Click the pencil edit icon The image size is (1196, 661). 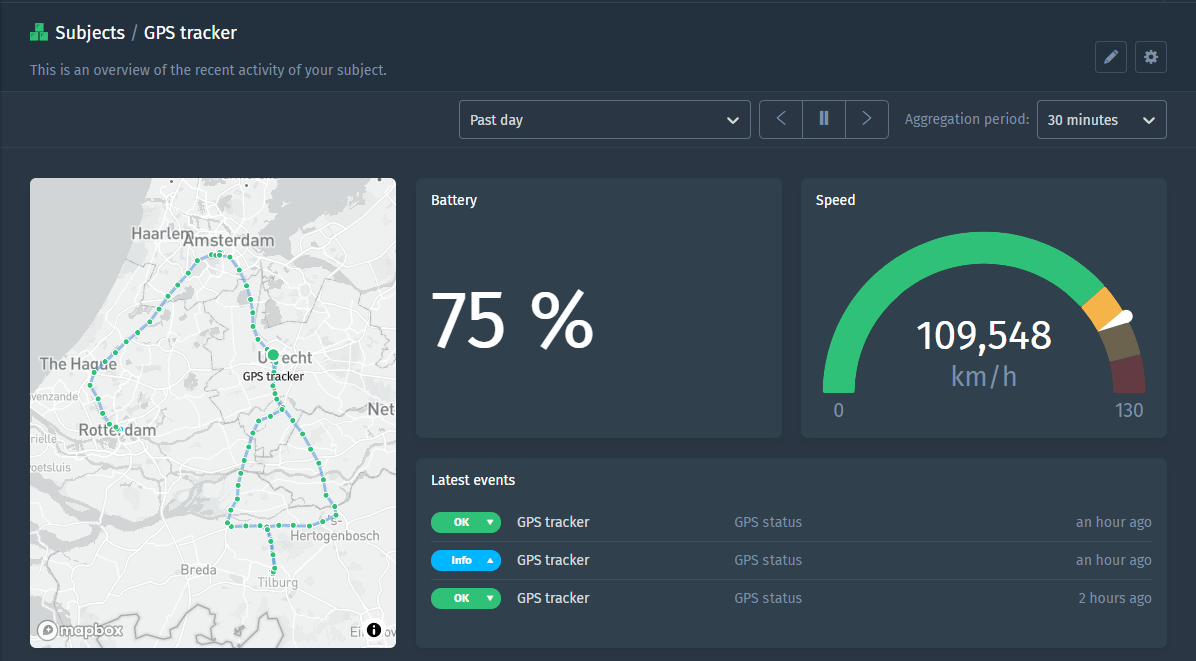pos(1110,58)
